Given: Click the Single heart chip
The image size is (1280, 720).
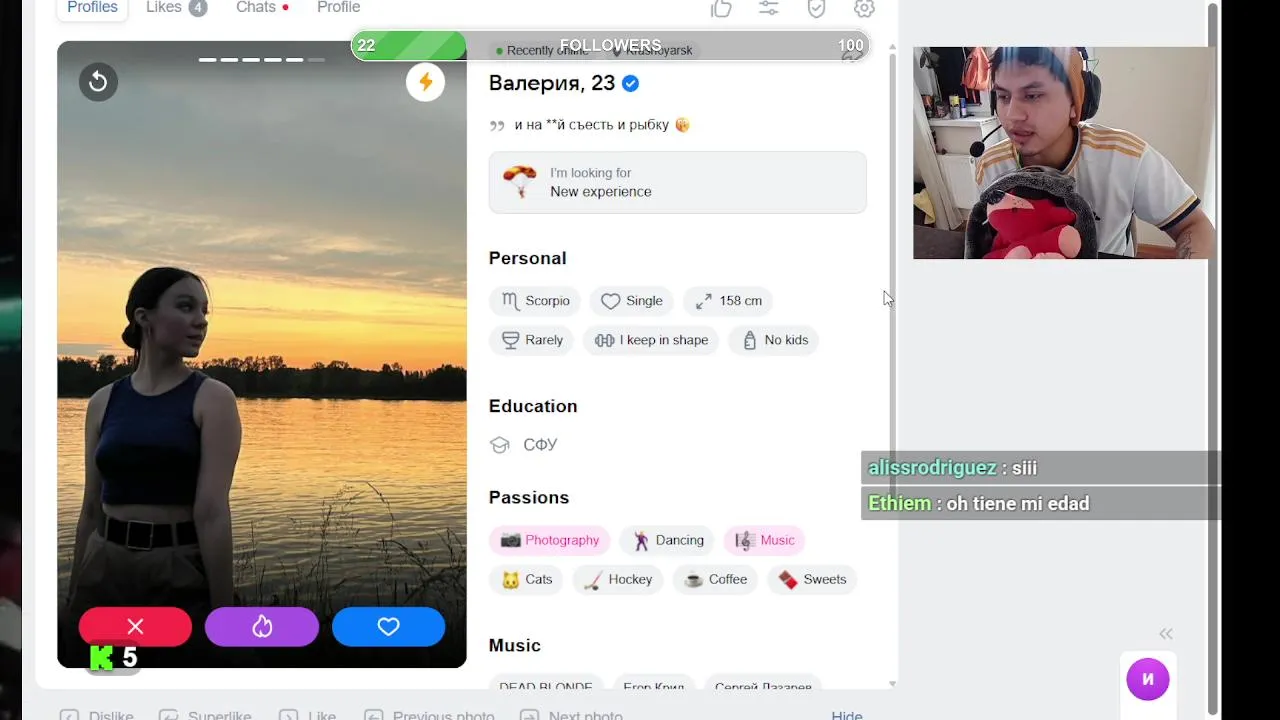Looking at the screenshot, I should (x=632, y=301).
